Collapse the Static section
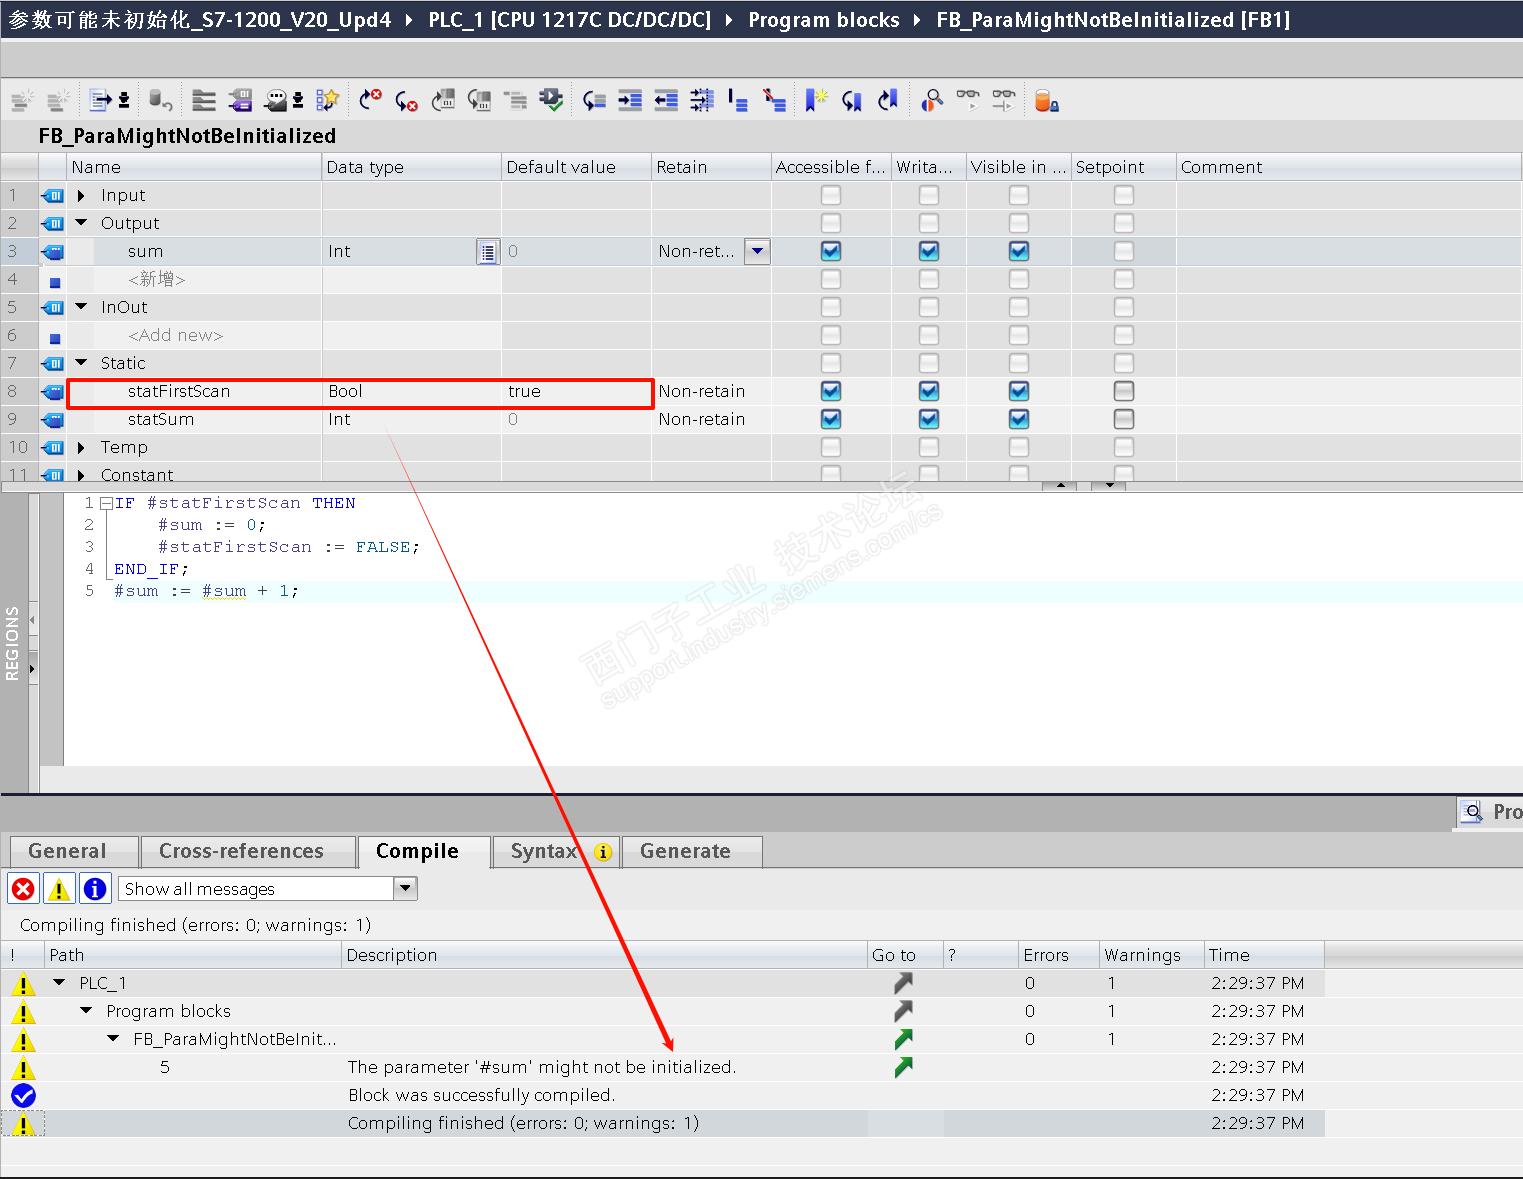 pyautogui.click(x=81, y=363)
